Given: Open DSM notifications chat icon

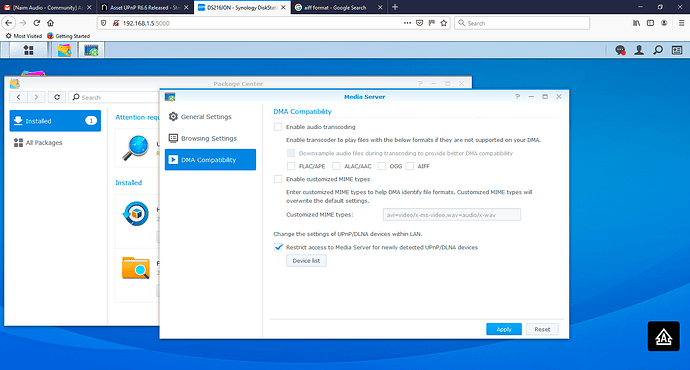Looking at the screenshot, I should [620, 50].
